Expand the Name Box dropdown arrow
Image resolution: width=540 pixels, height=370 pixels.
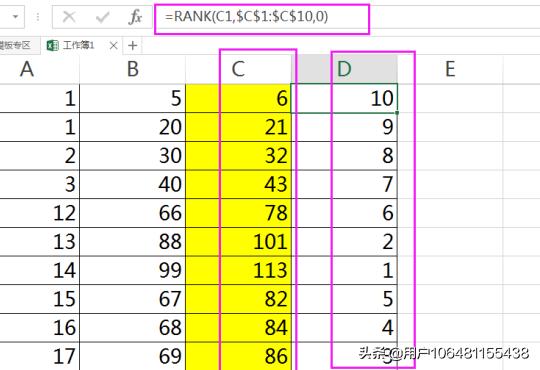(x=15, y=17)
